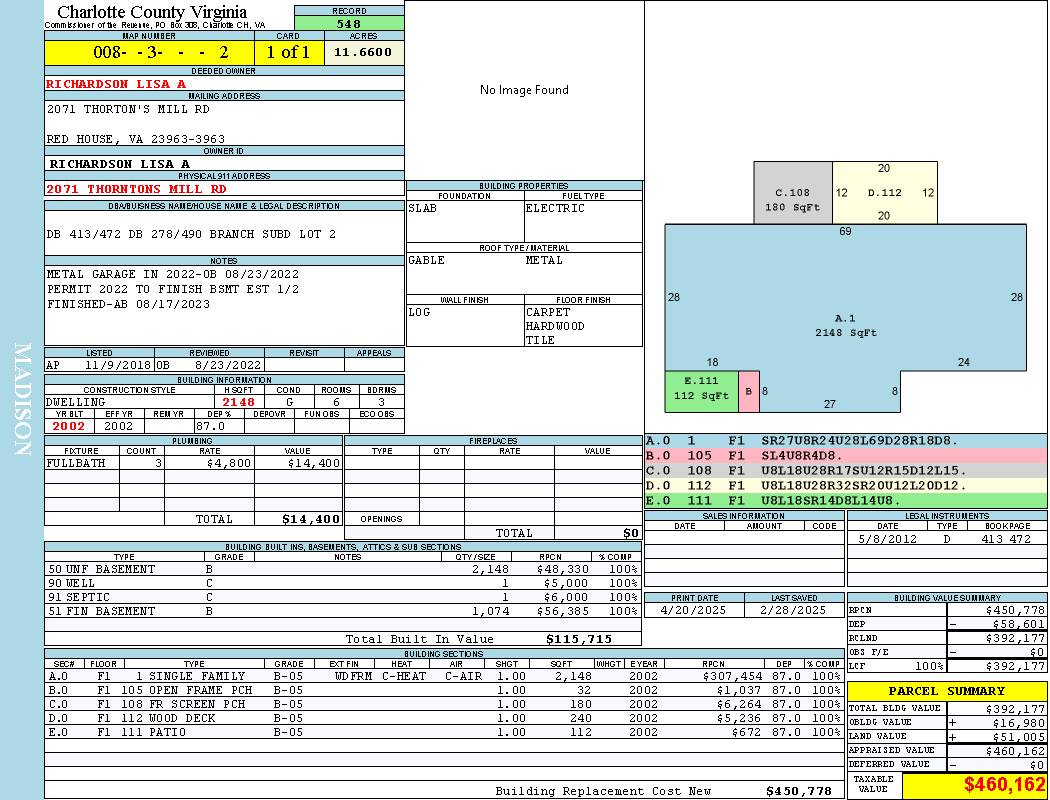1050x800 pixels.
Task: Select the pink B.0 105 sketch code row
Action: tap(846, 456)
